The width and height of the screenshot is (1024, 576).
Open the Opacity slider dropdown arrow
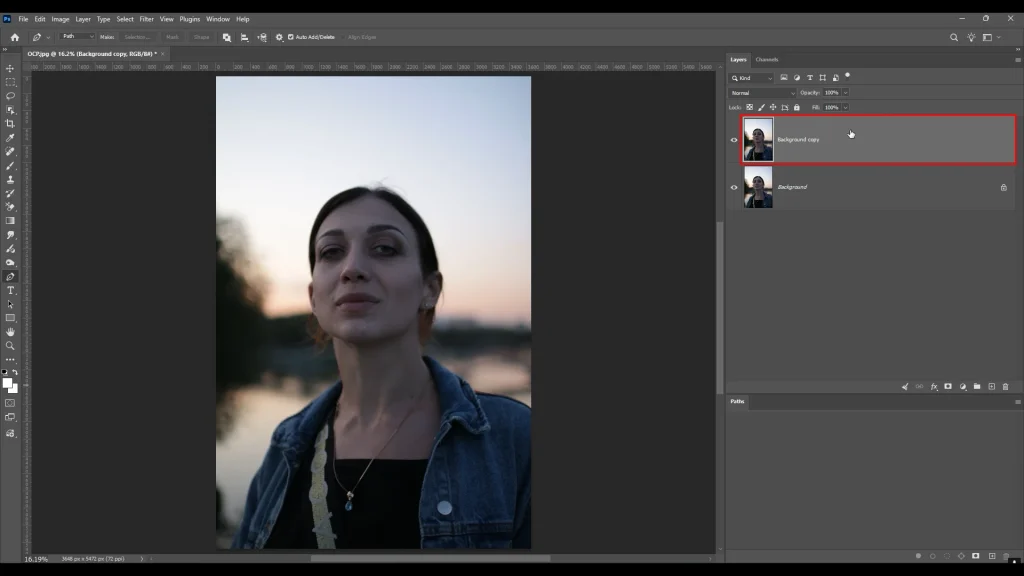[845, 93]
